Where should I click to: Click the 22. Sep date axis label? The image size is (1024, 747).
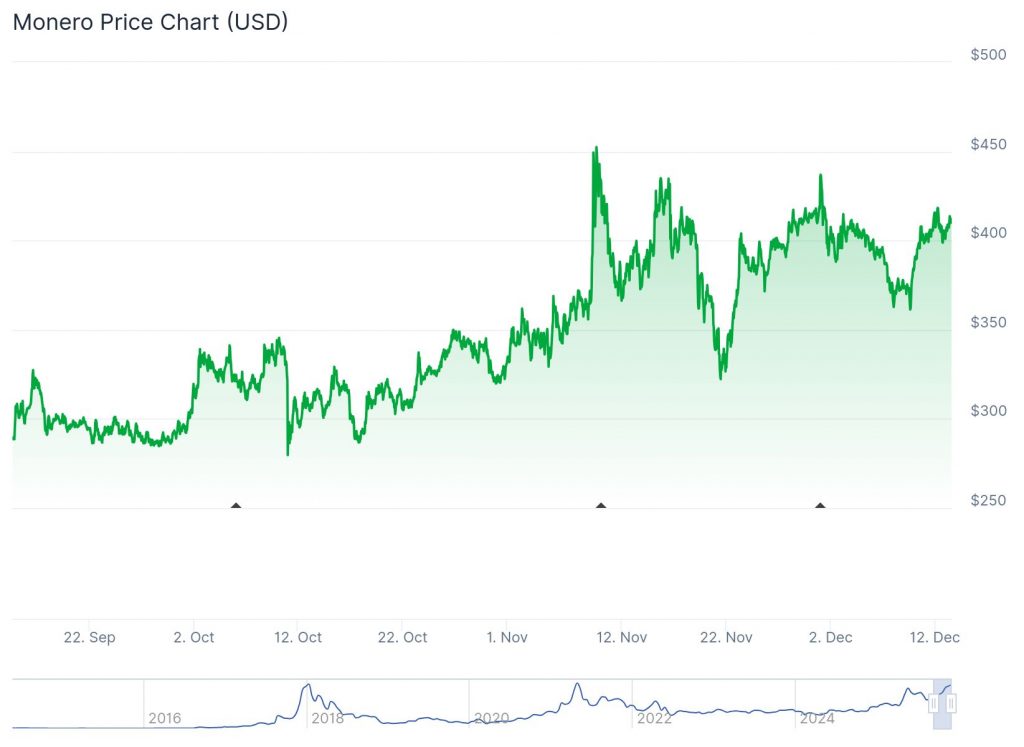[89, 637]
